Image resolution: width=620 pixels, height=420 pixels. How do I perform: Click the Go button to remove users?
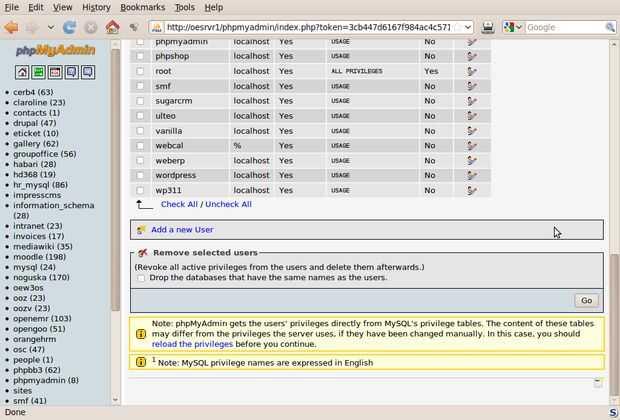click(586, 301)
